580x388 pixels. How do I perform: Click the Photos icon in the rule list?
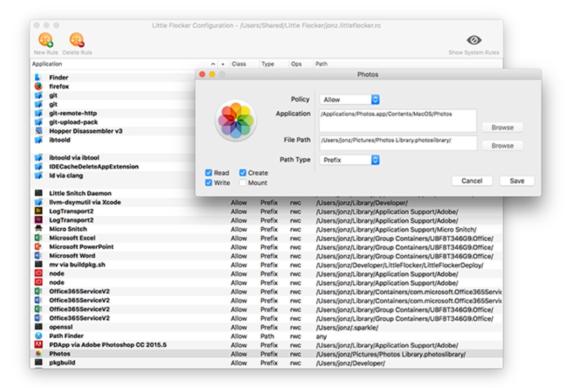click(x=38, y=354)
